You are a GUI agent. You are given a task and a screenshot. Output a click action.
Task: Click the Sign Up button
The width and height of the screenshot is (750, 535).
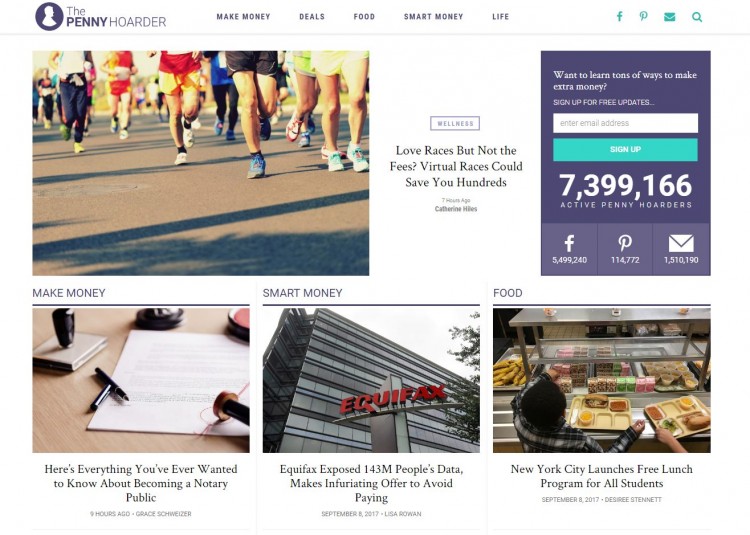coord(625,150)
